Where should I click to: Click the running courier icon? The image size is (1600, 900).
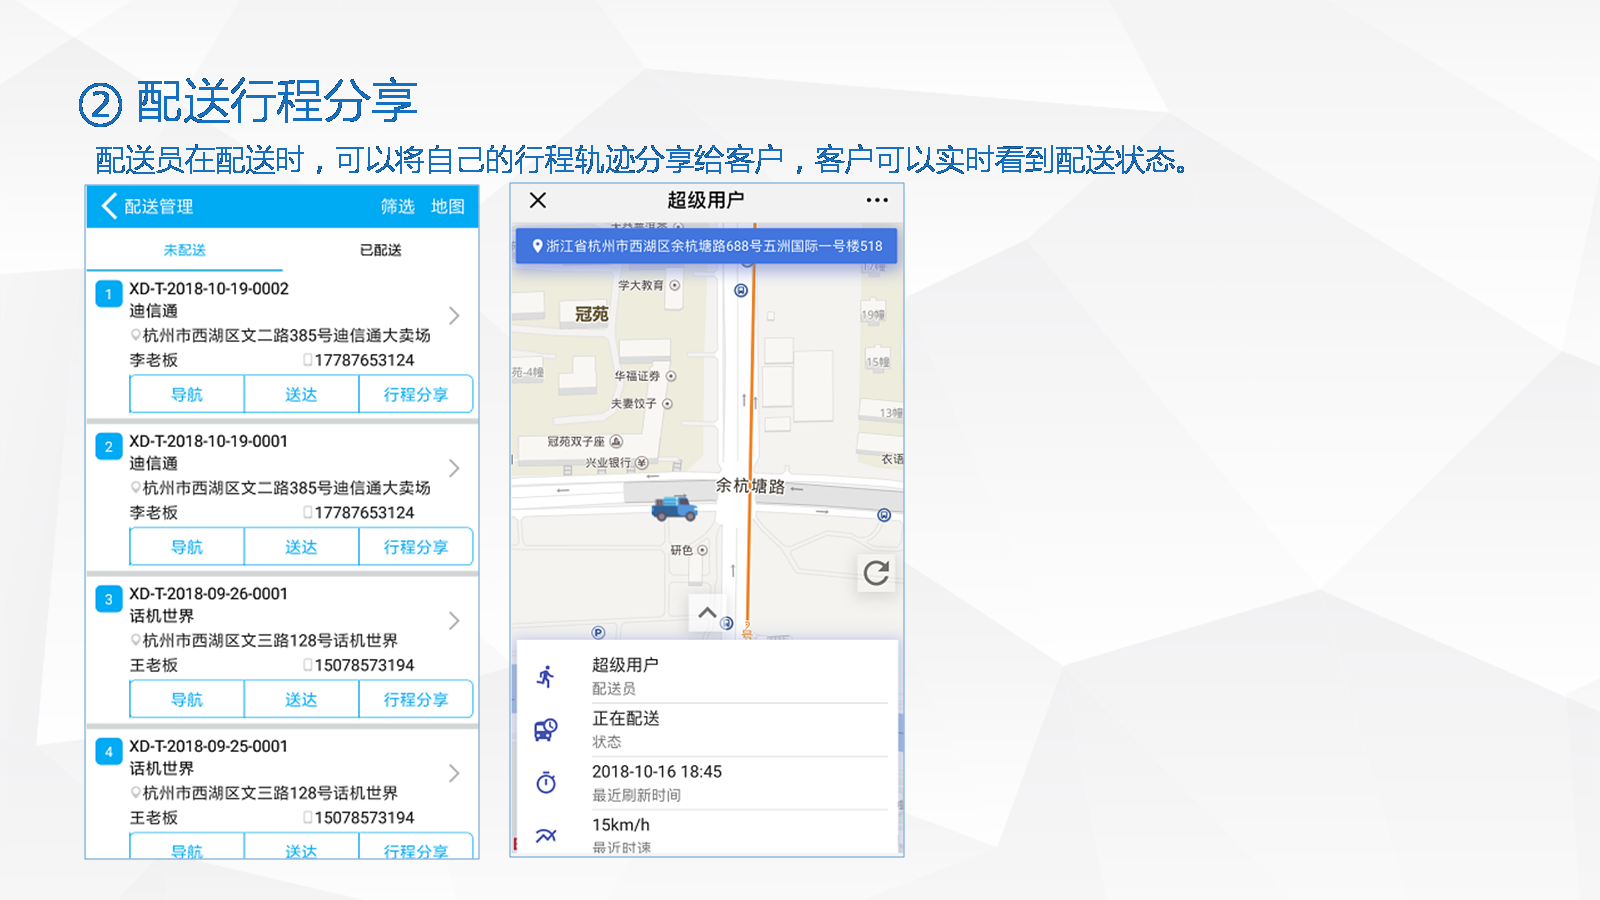click(546, 676)
